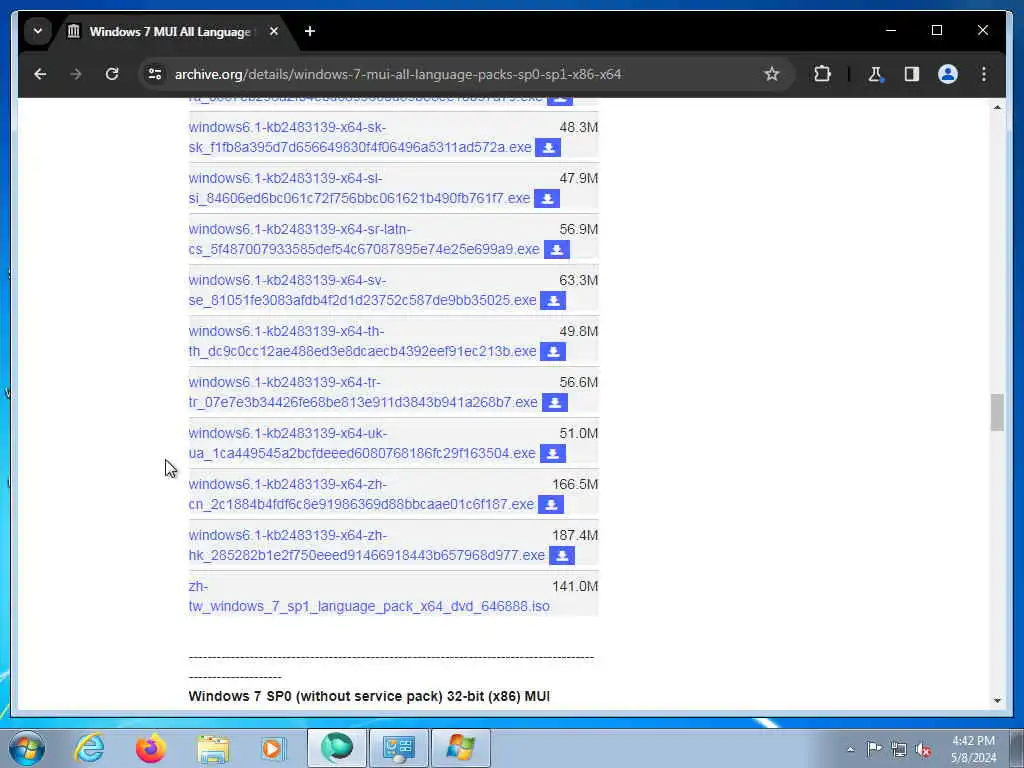
Task: Download icon for x64-th-th exe
Action: coord(553,351)
